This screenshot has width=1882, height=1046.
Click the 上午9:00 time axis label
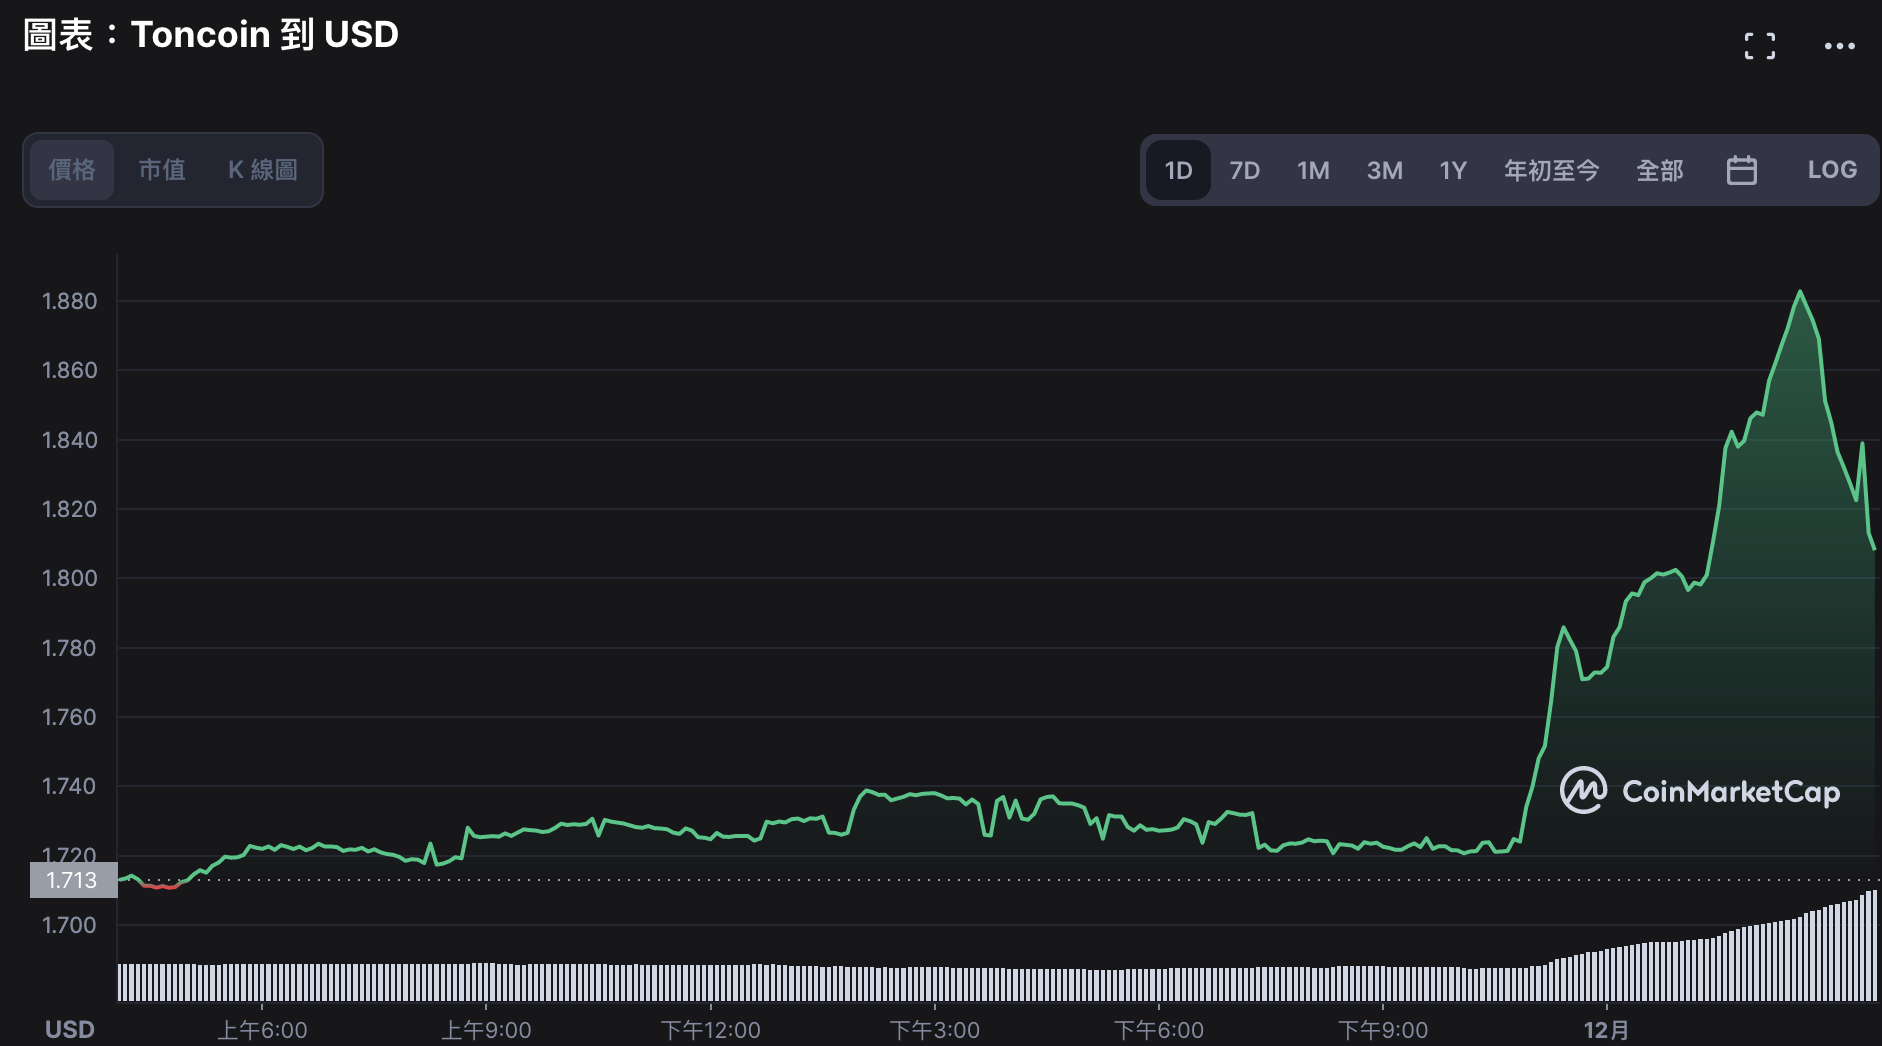[487, 1030]
